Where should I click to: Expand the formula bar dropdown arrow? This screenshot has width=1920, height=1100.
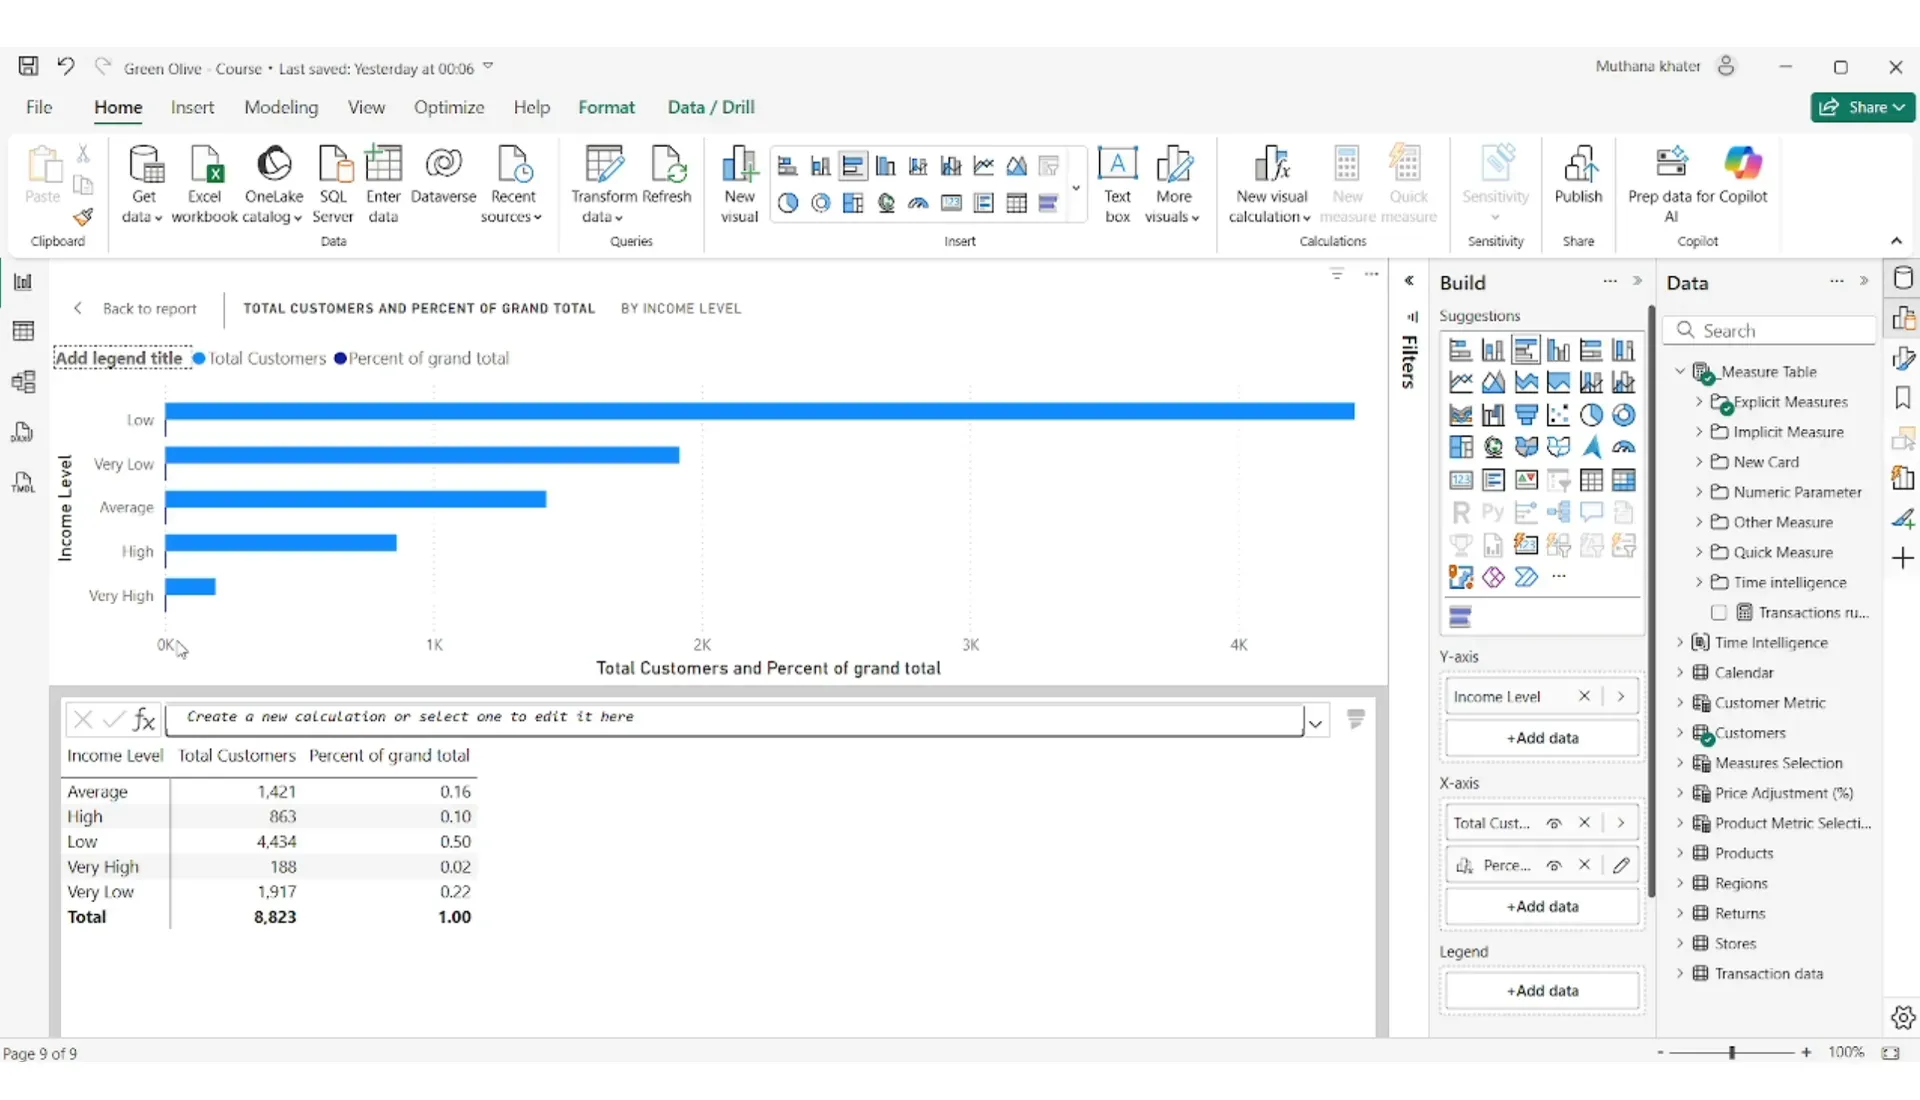pos(1316,723)
